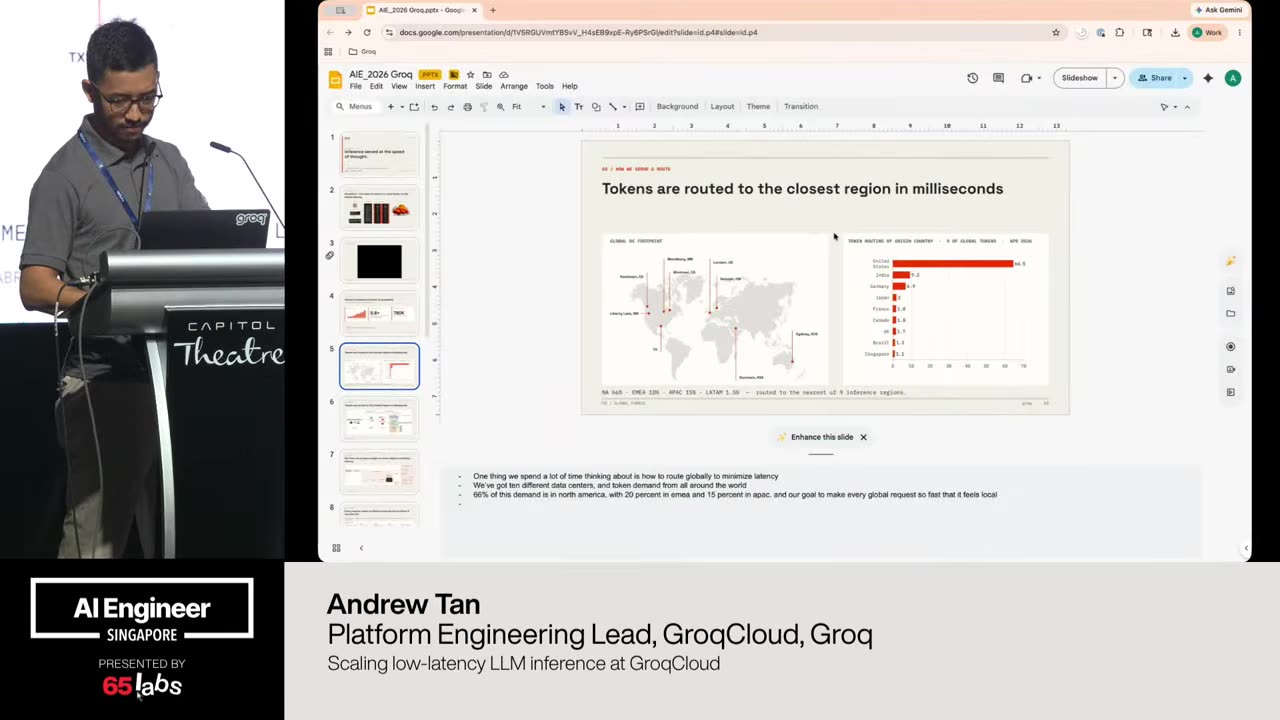Open the comments history icon
This screenshot has height=720, width=1280.
(998, 78)
